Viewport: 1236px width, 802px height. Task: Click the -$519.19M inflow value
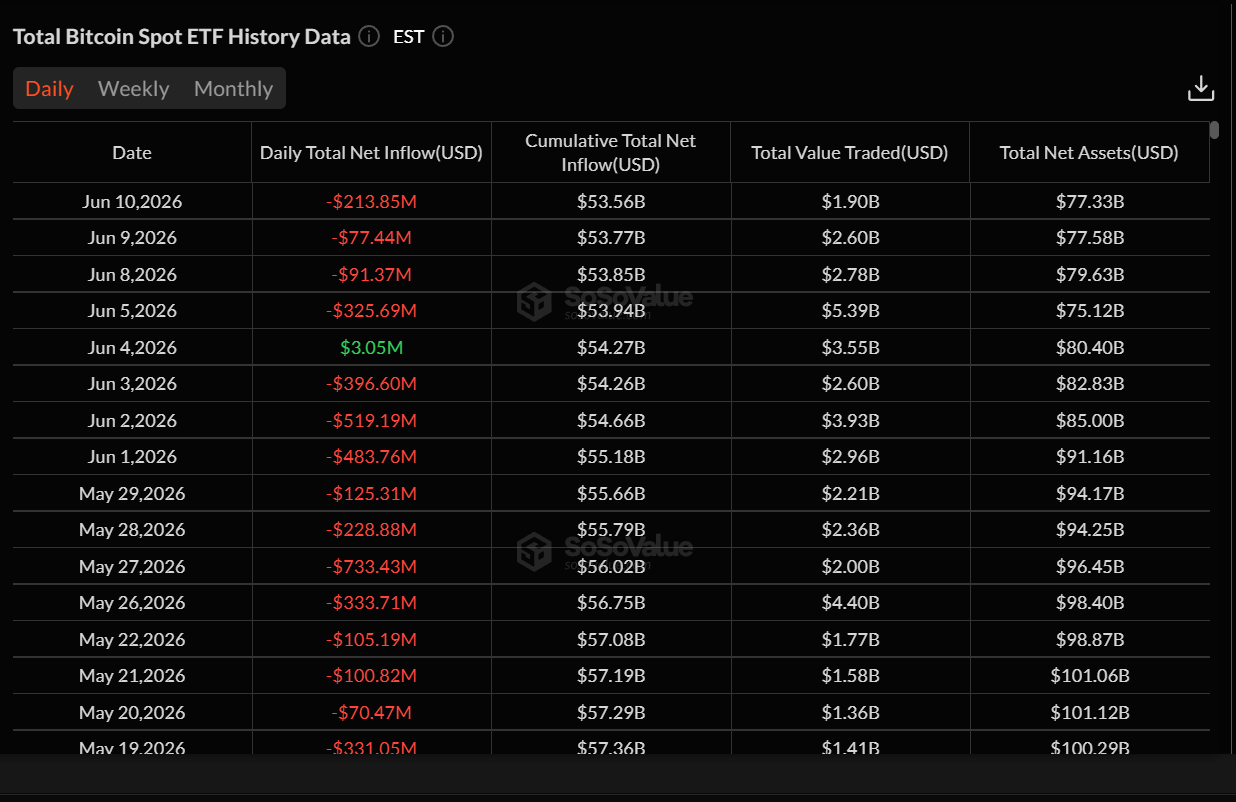[371, 421]
